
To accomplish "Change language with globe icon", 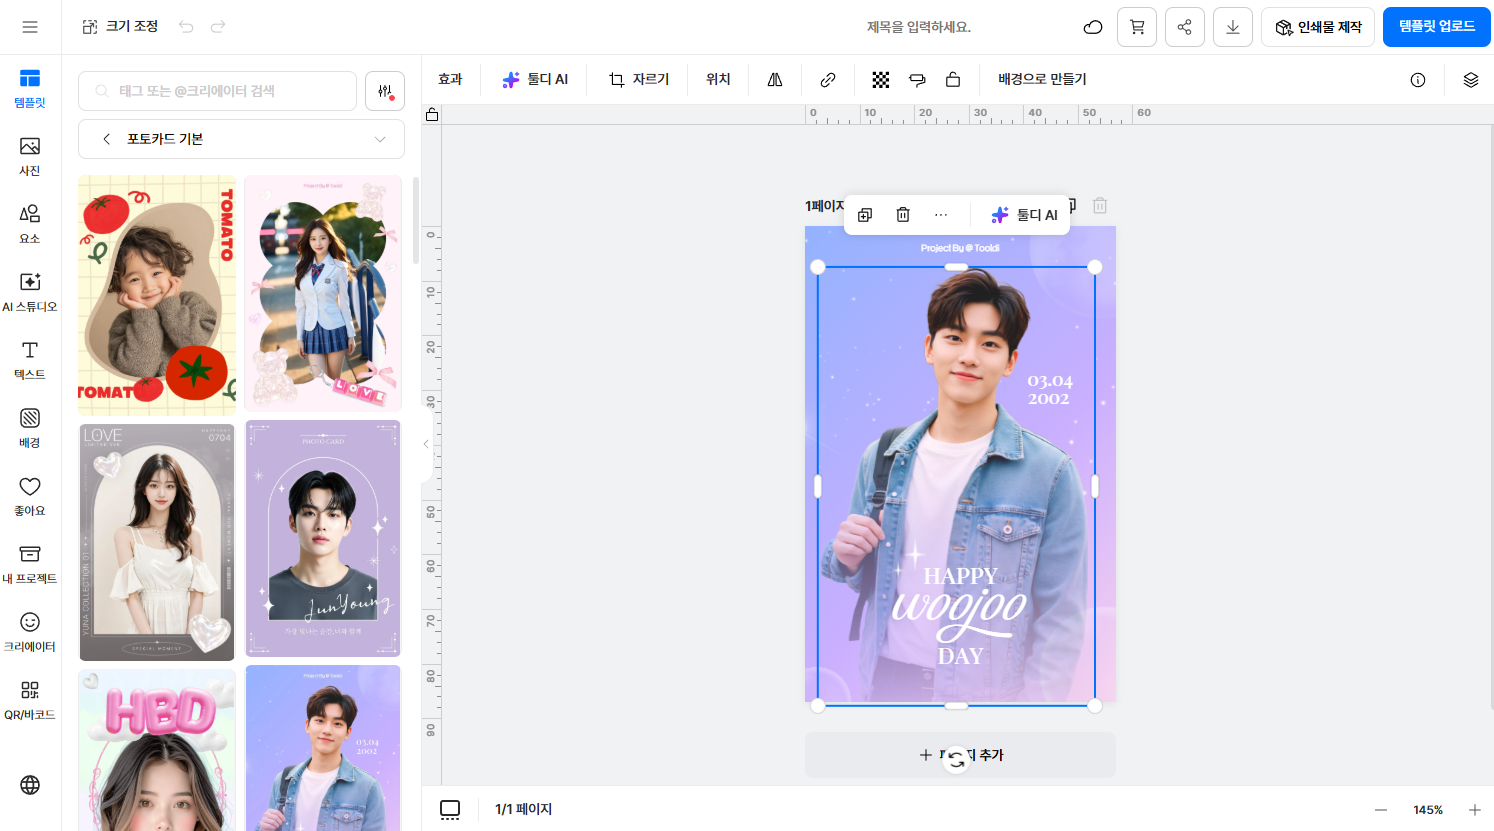I will pyautogui.click(x=30, y=785).
